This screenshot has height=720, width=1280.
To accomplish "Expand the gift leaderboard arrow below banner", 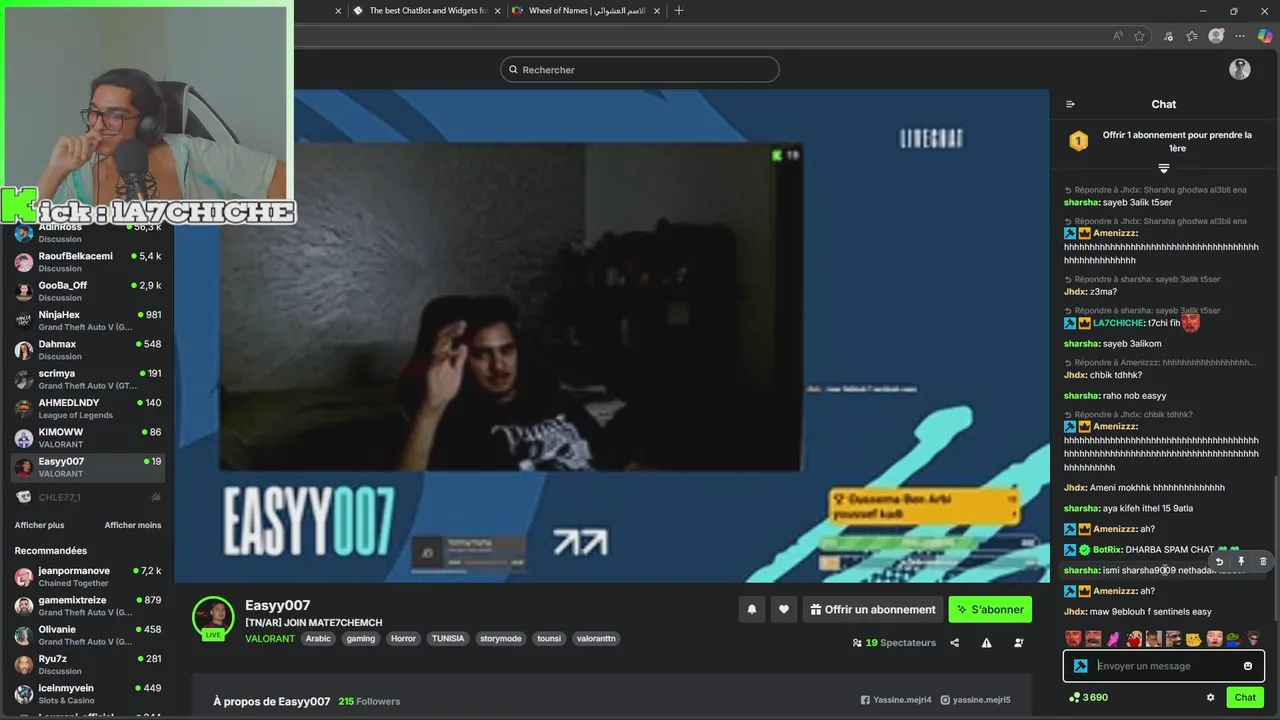I will click(x=1164, y=168).
